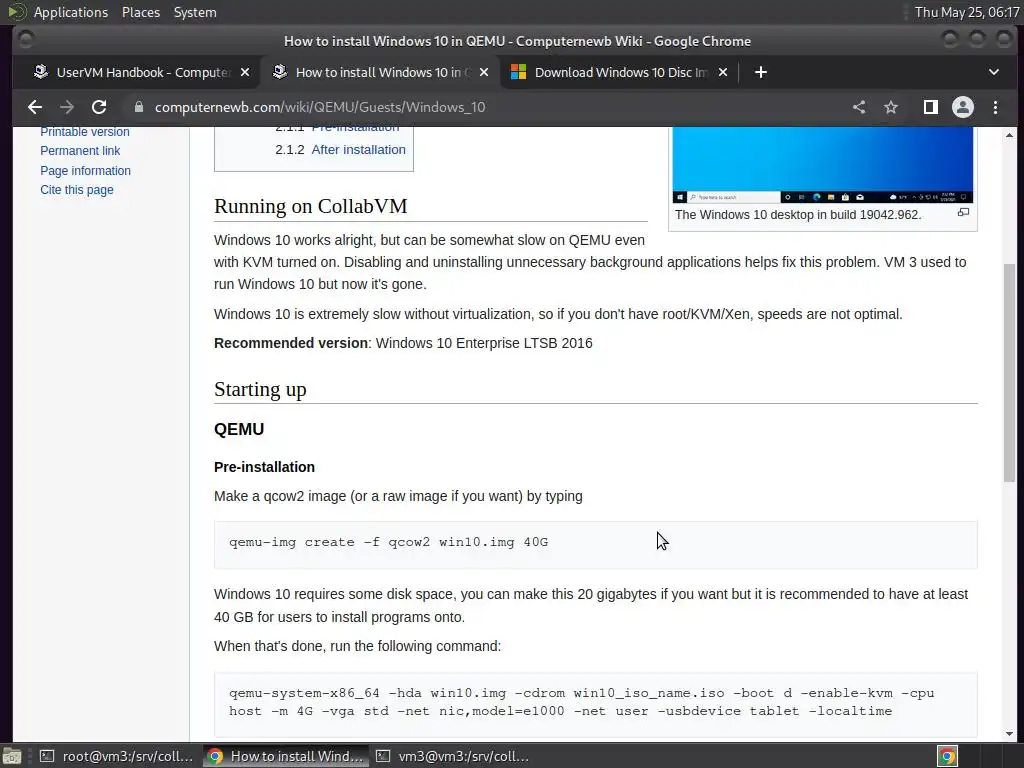Enlarge the Windows 10 desktop thumbnail
Image resolution: width=1024 pixels, height=768 pixels.
tap(823, 165)
